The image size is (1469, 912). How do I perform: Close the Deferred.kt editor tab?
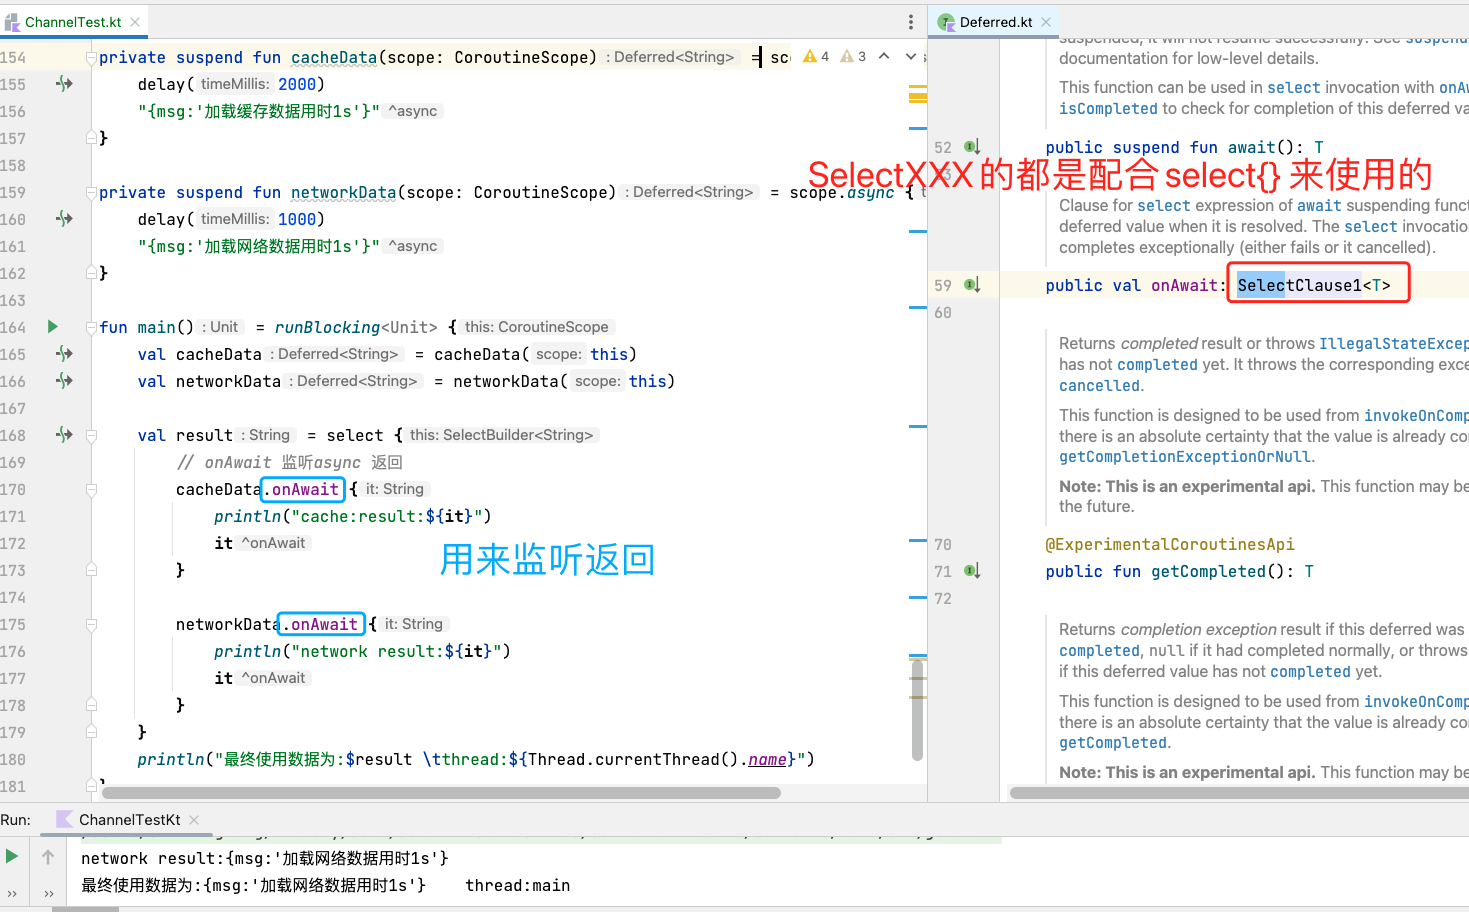coord(1046,21)
